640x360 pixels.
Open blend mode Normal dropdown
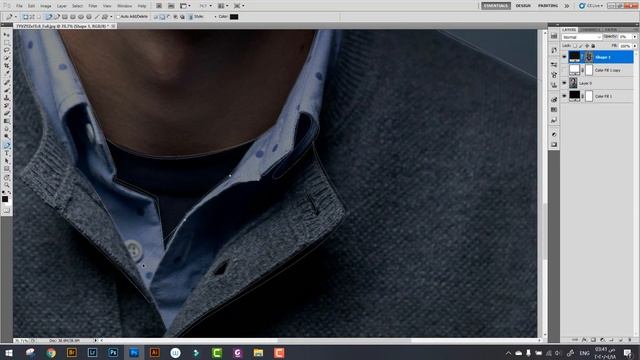pos(582,37)
